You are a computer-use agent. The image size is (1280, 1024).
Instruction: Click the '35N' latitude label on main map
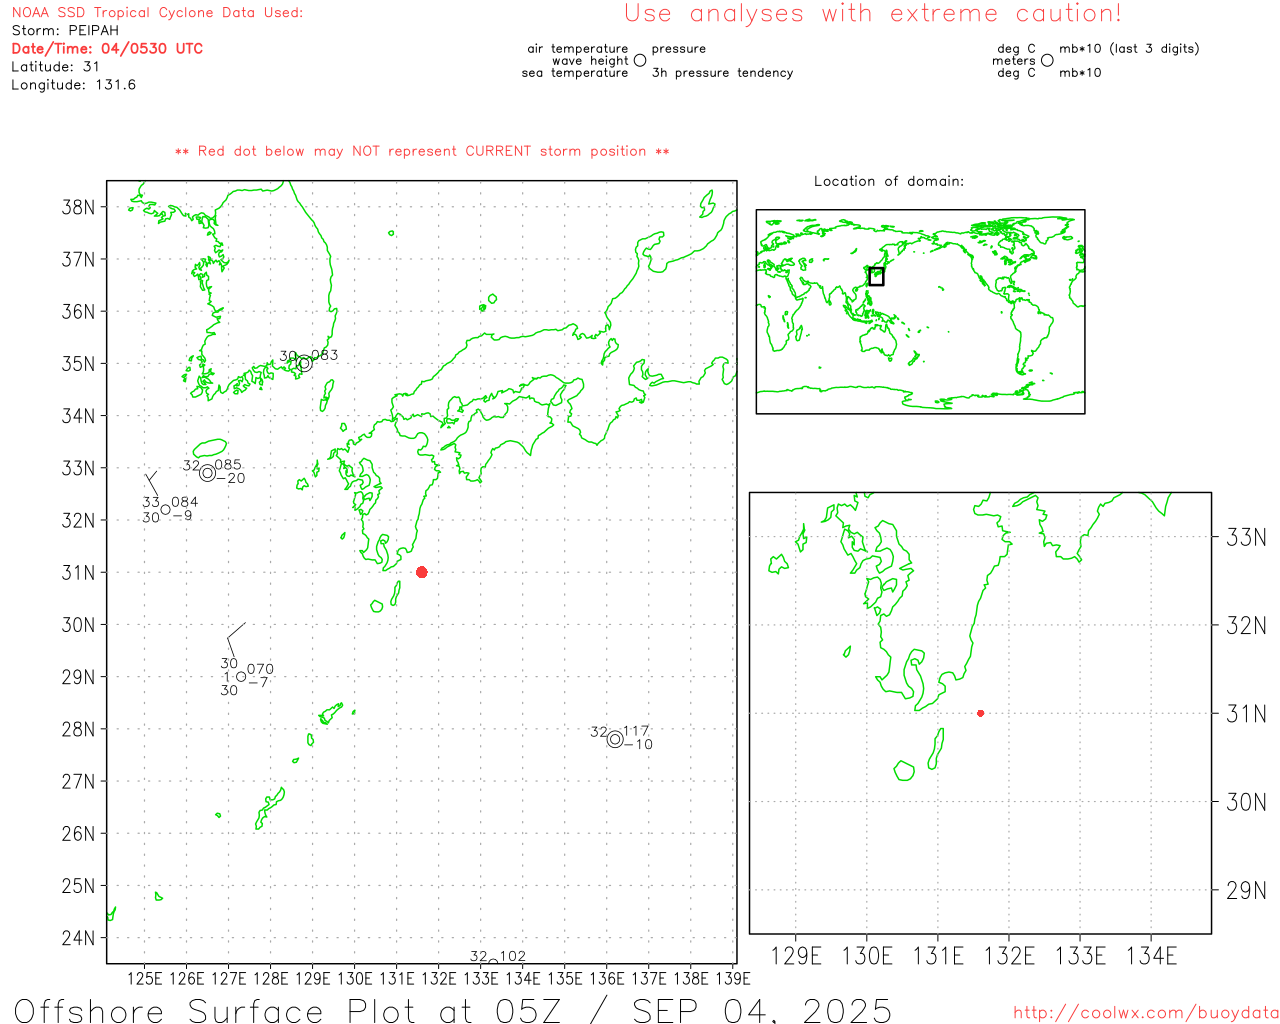[x=78, y=364]
